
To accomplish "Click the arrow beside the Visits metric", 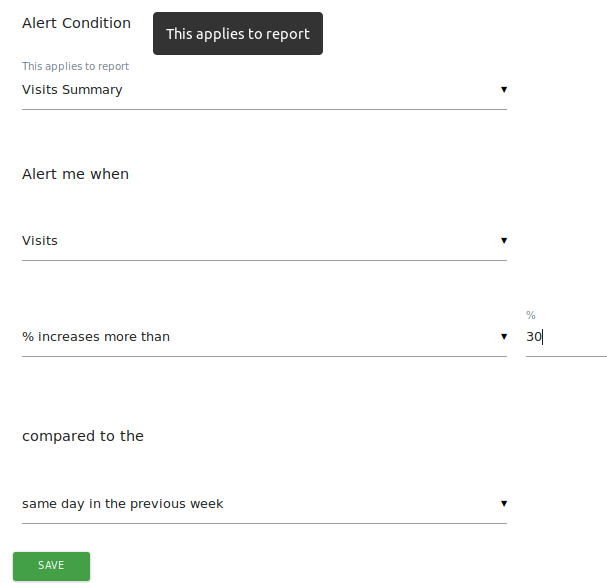I will tap(504, 241).
